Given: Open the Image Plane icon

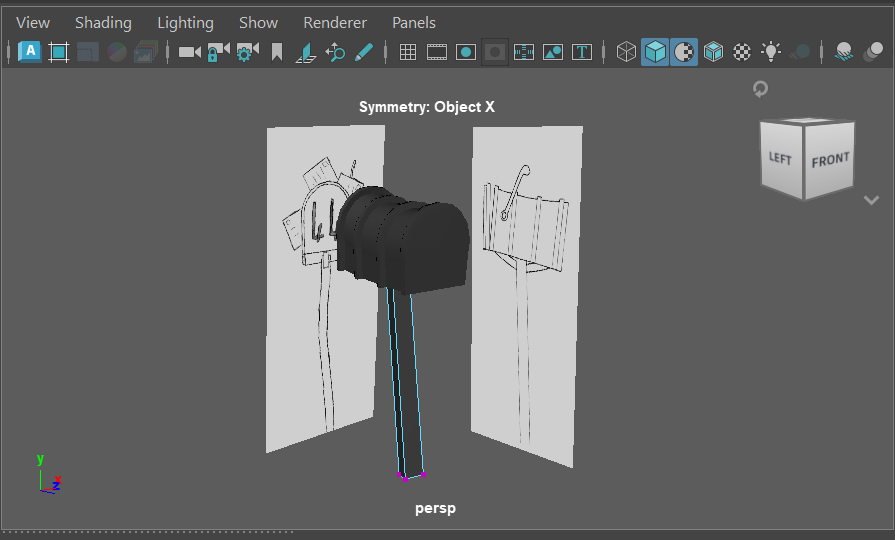Looking at the screenshot, I should [306, 52].
